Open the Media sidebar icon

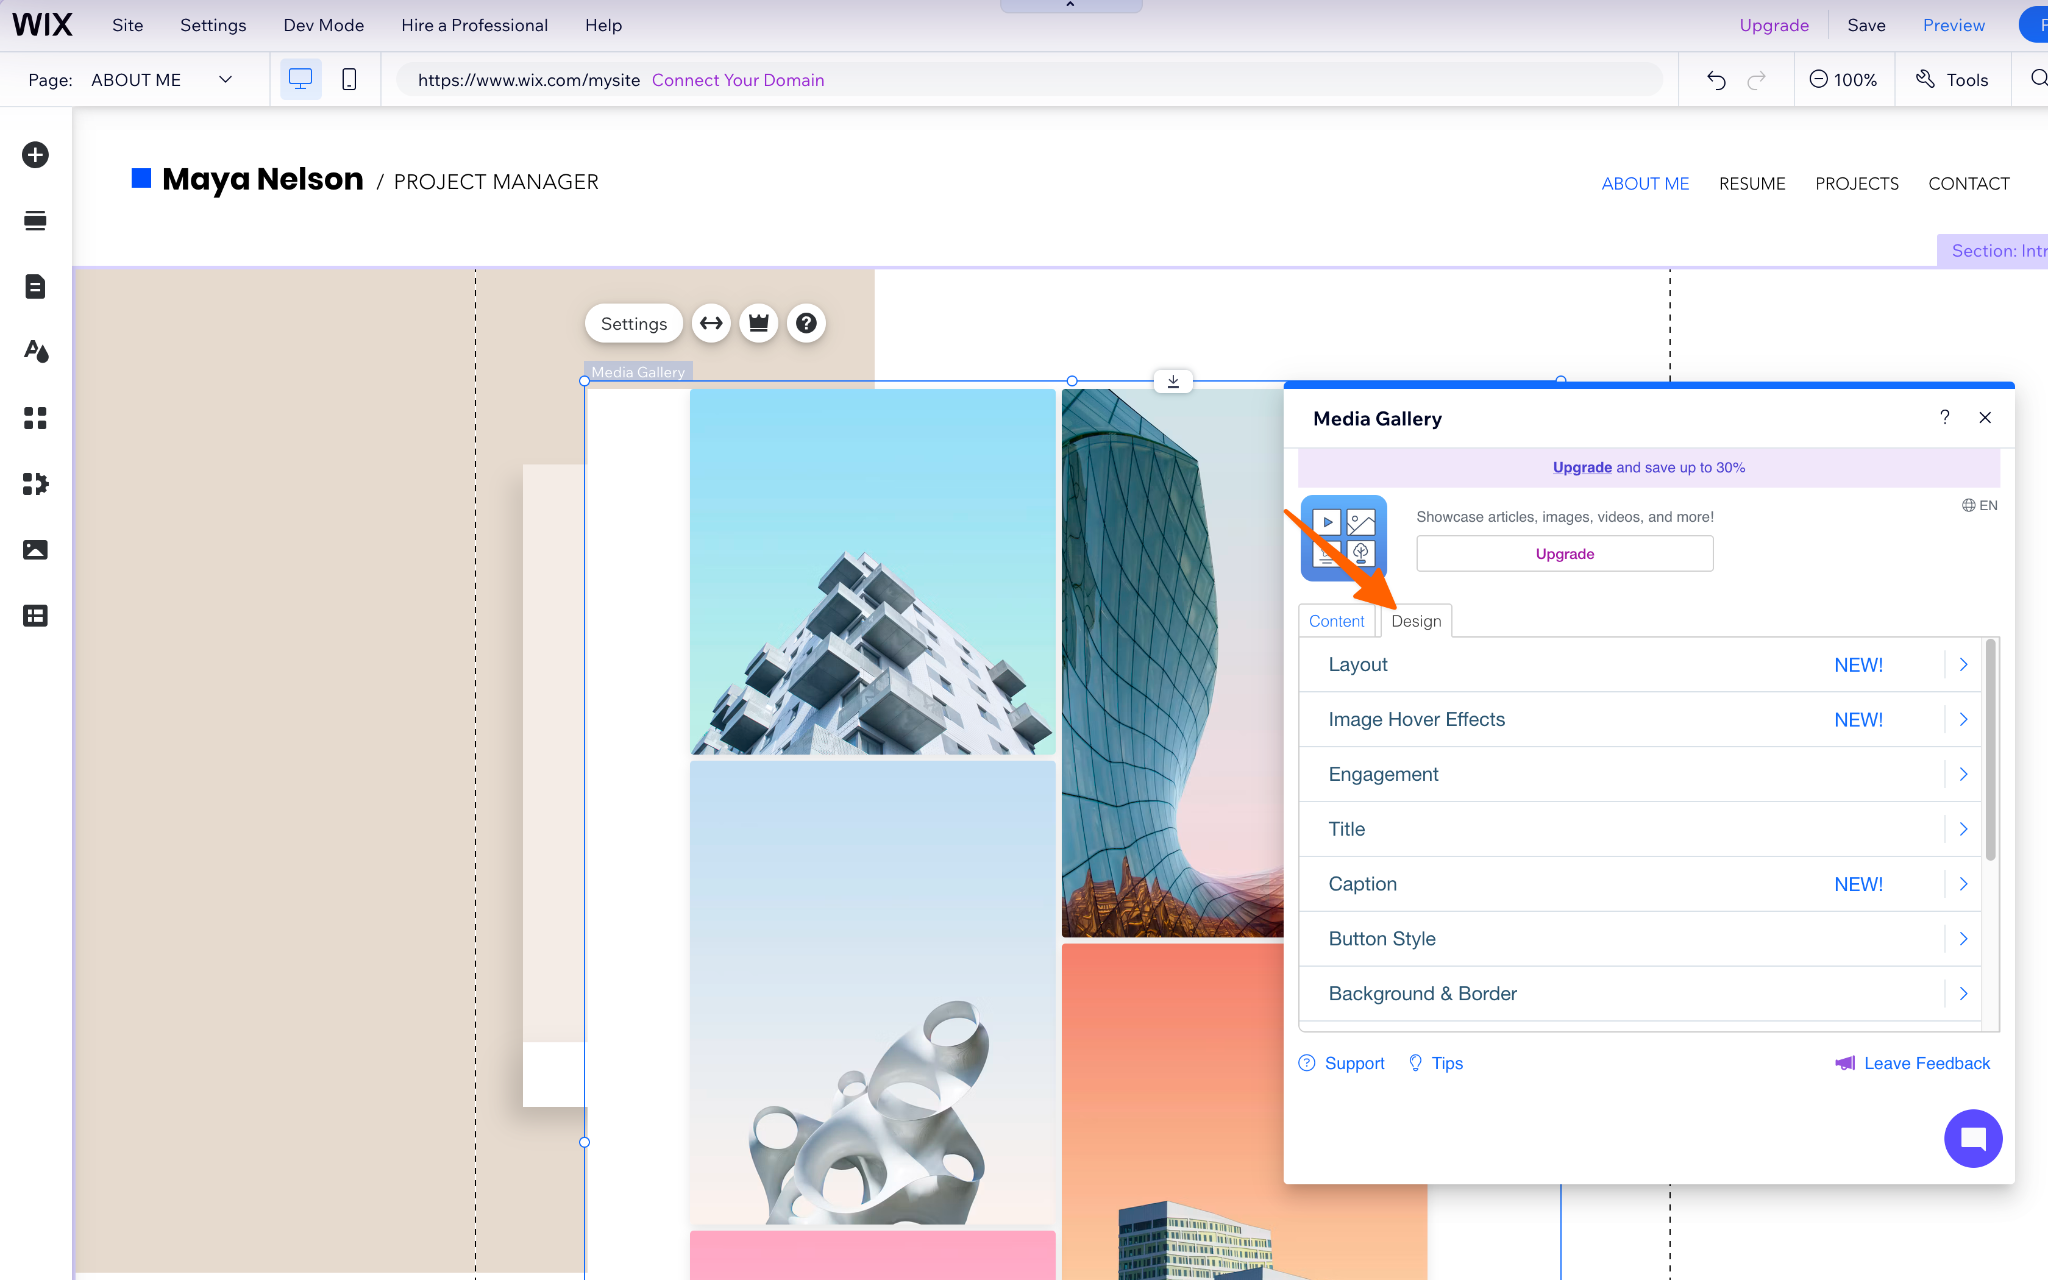tap(35, 550)
